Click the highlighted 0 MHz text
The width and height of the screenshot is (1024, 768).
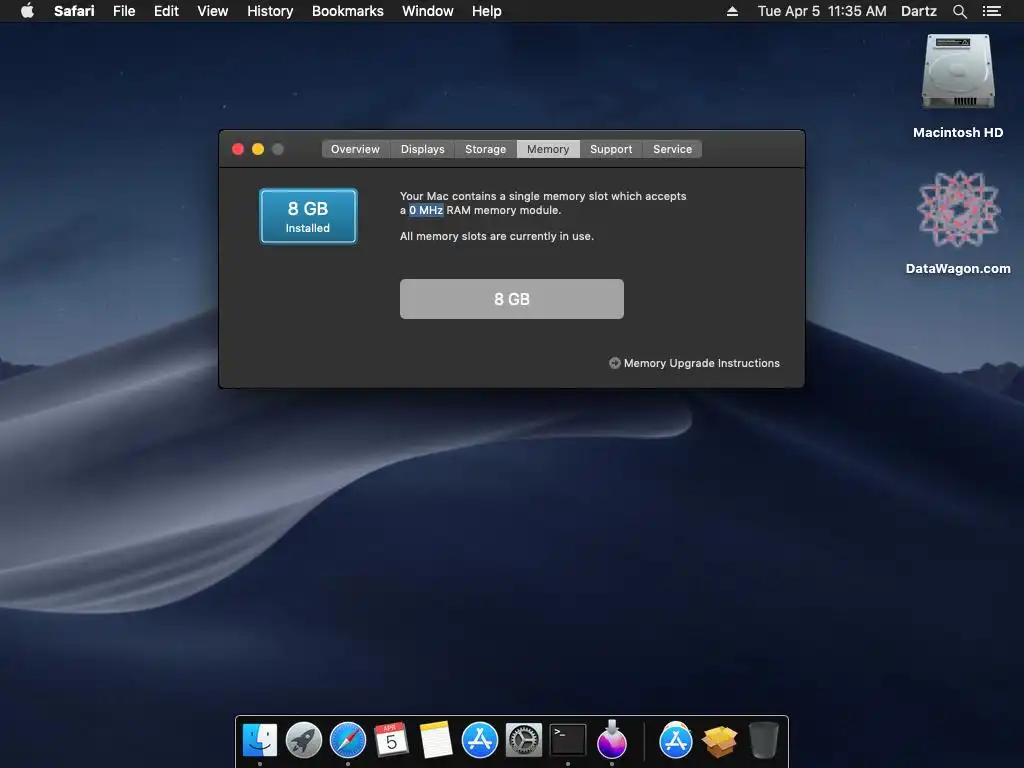tap(426, 210)
